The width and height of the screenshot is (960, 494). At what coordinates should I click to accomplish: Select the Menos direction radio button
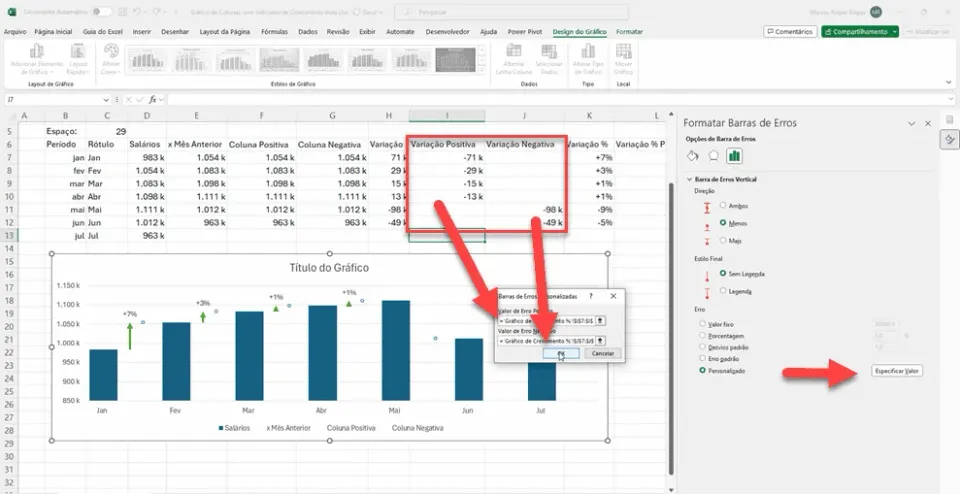tap(723, 223)
